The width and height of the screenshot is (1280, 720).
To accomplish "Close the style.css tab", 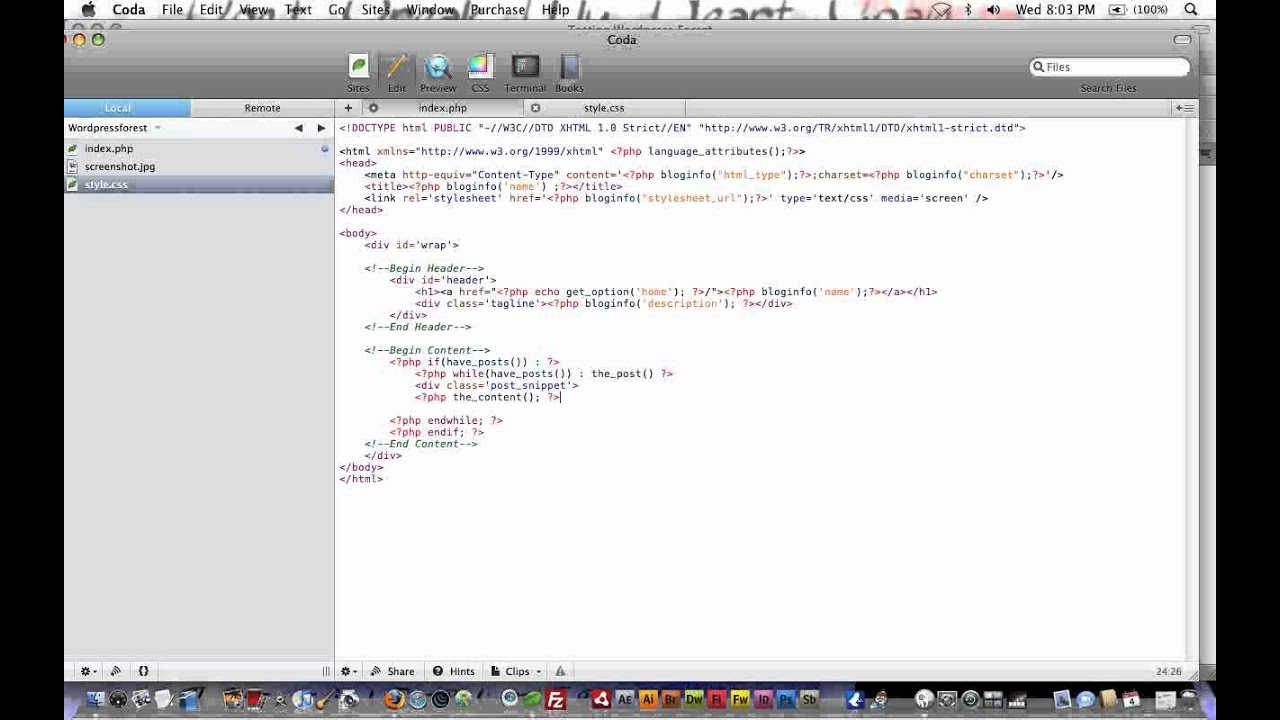I will click(535, 108).
